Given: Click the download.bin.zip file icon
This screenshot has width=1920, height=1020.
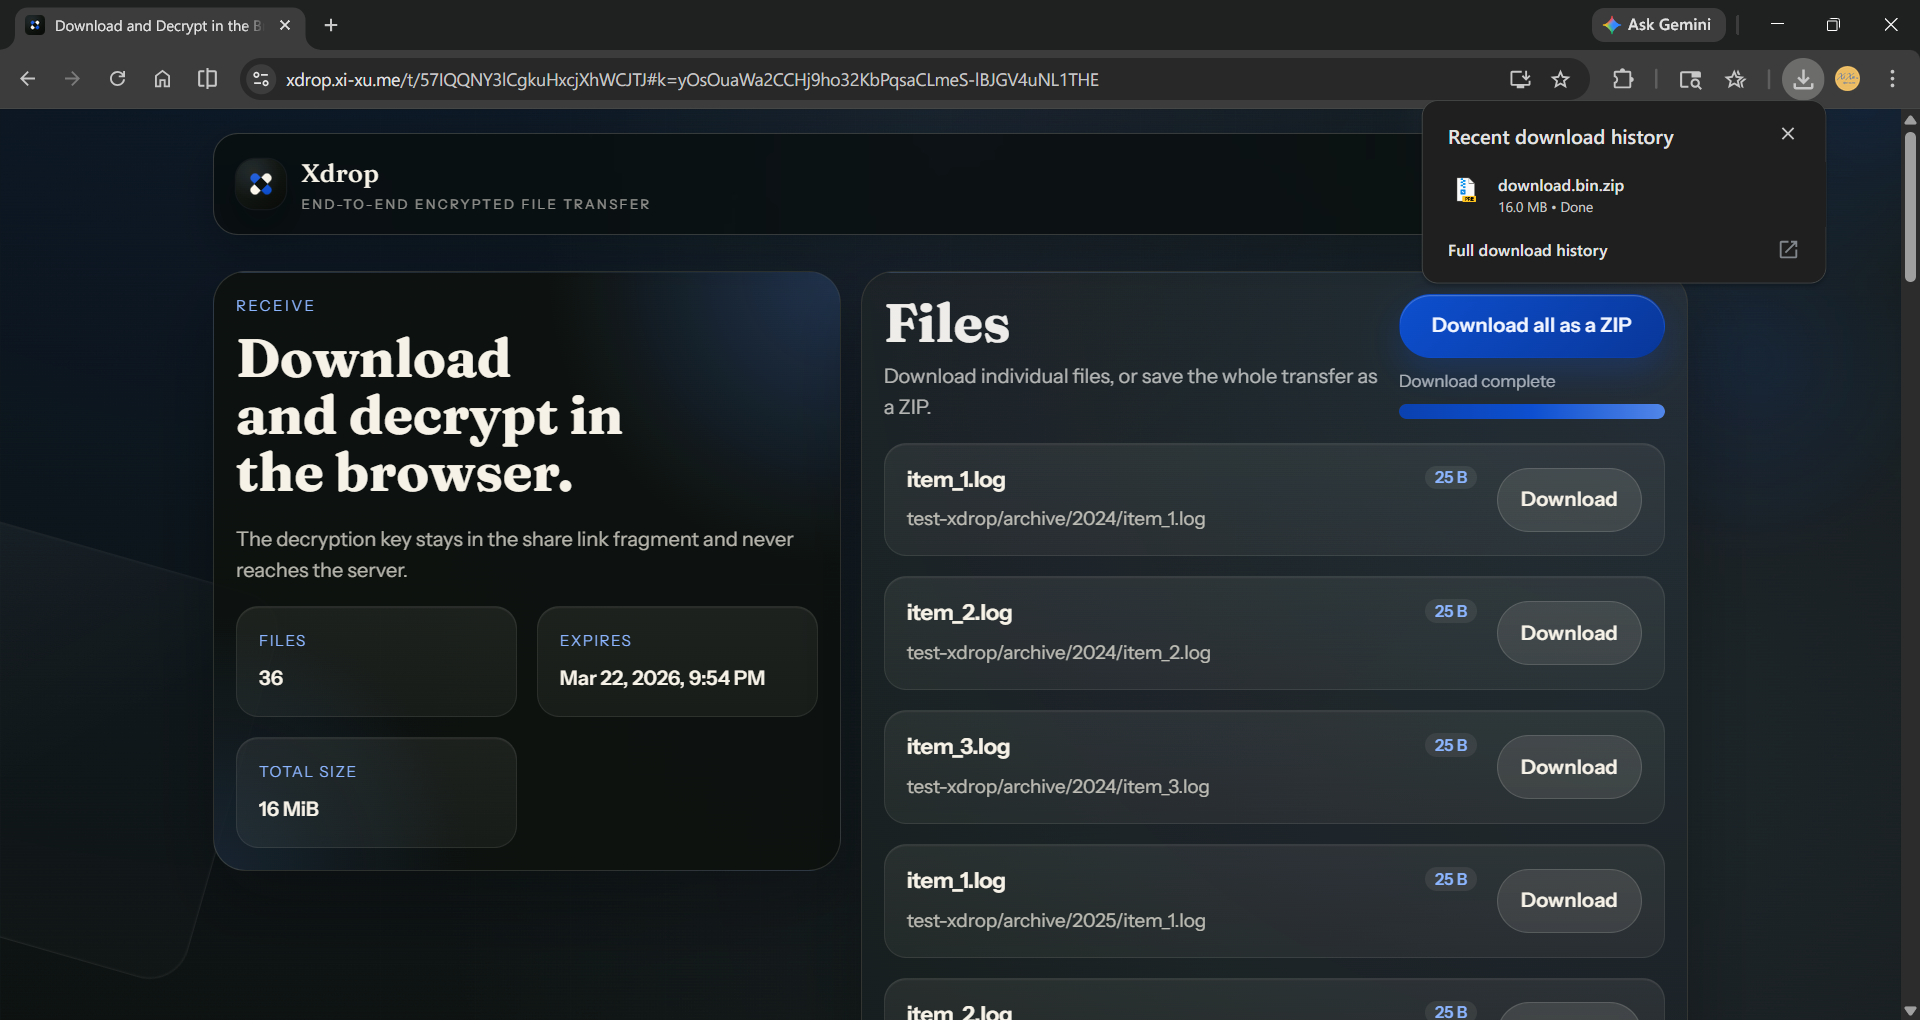Looking at the screenshot, I should click(x=1466, y=190).
